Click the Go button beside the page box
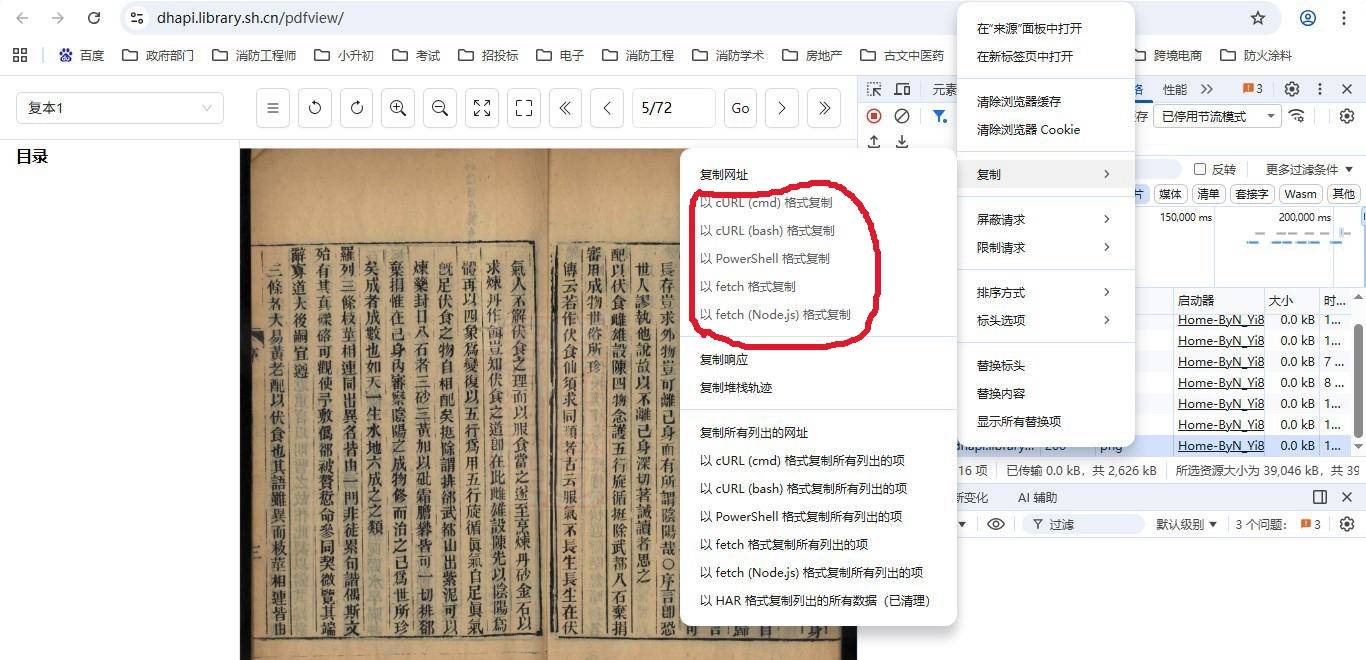 pos(740,108)
